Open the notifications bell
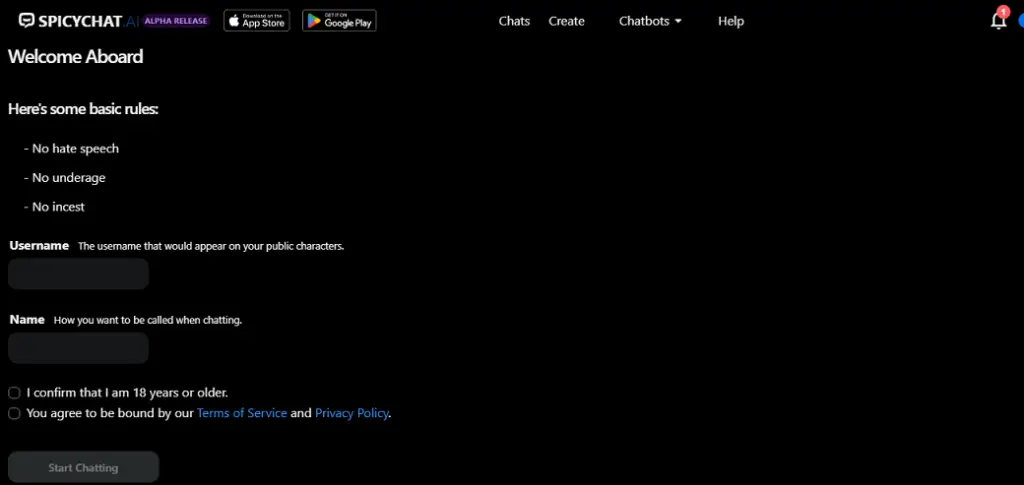The width and height of the screenshot is (1024, 485). pyautogui.click(x=999, y=20)
